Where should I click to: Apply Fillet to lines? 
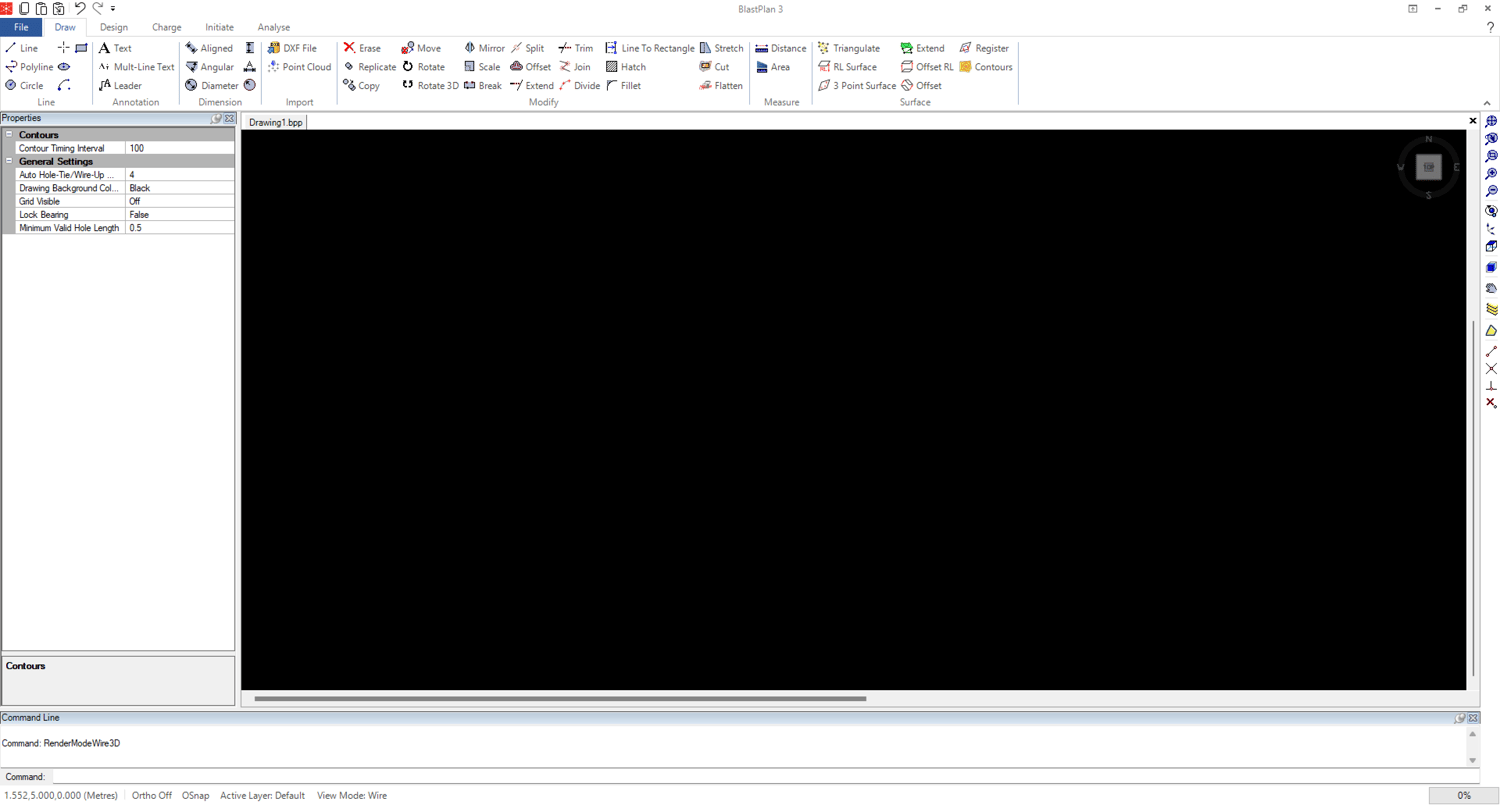coord(623,86)
